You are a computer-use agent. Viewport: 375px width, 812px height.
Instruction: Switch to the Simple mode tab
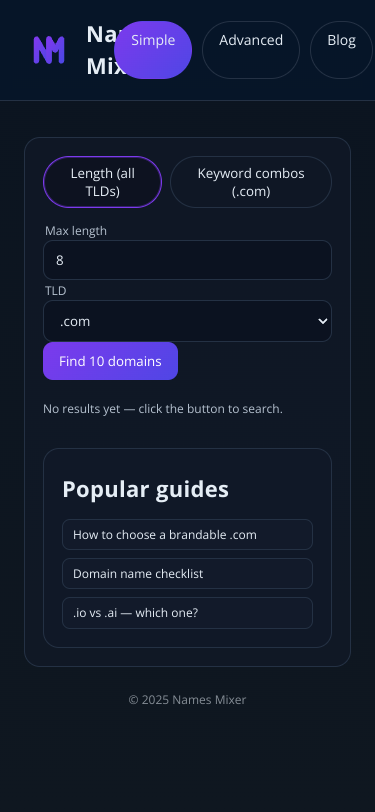[153, 50]
